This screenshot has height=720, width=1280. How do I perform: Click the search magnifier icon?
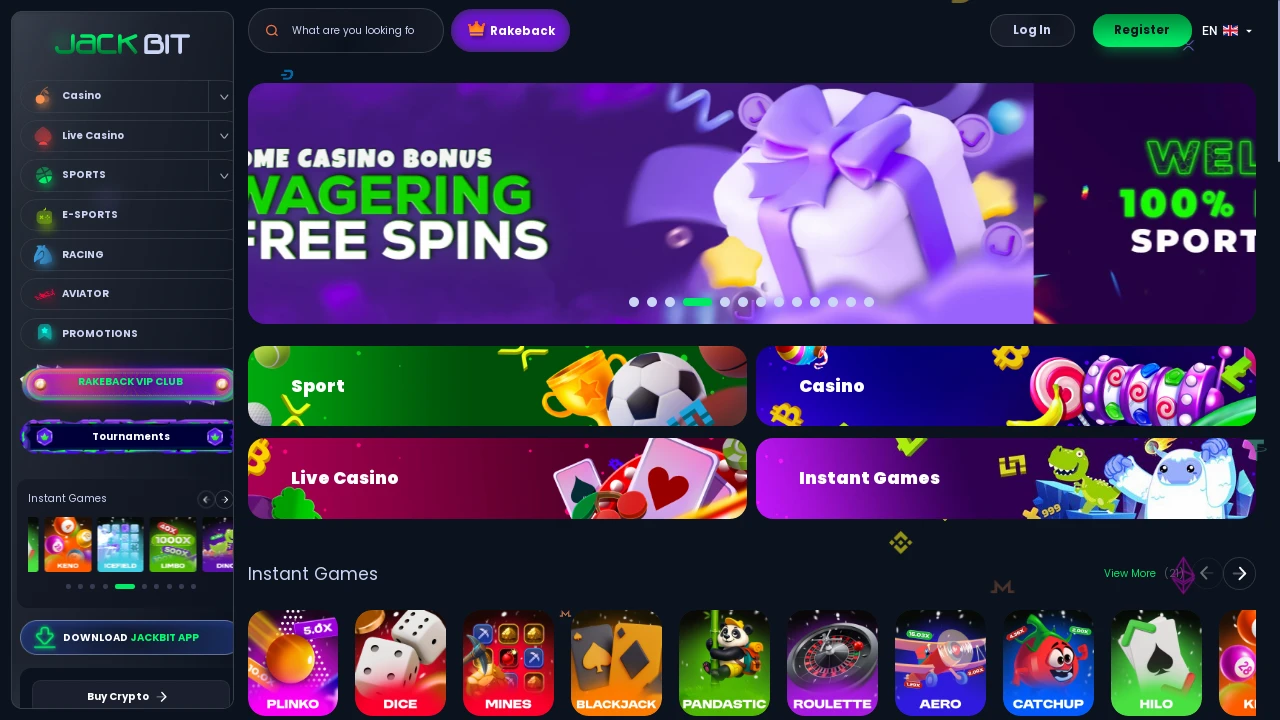[272, 31]
